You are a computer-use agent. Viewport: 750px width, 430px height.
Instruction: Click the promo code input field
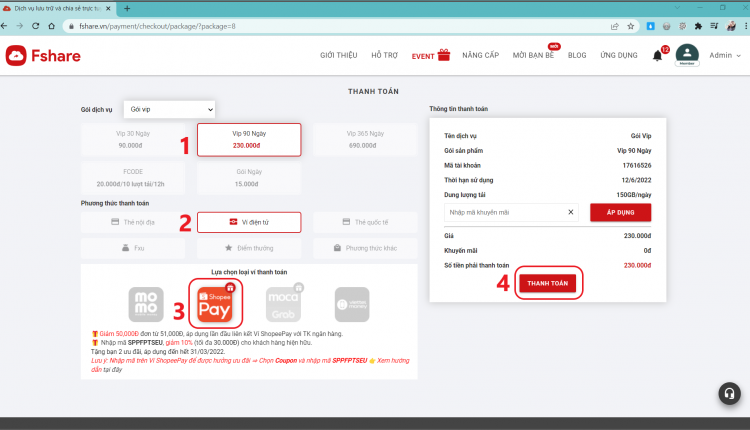(x=511, y=212)
